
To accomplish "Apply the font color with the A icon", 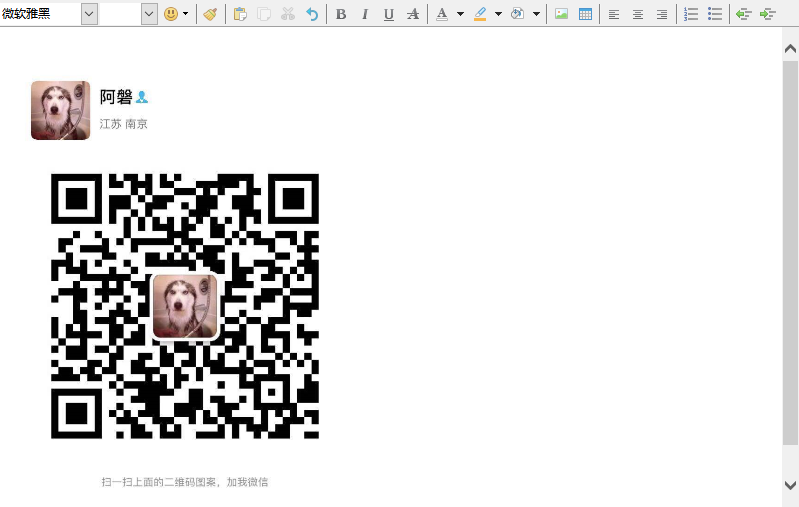I will [x=442, y=14].
